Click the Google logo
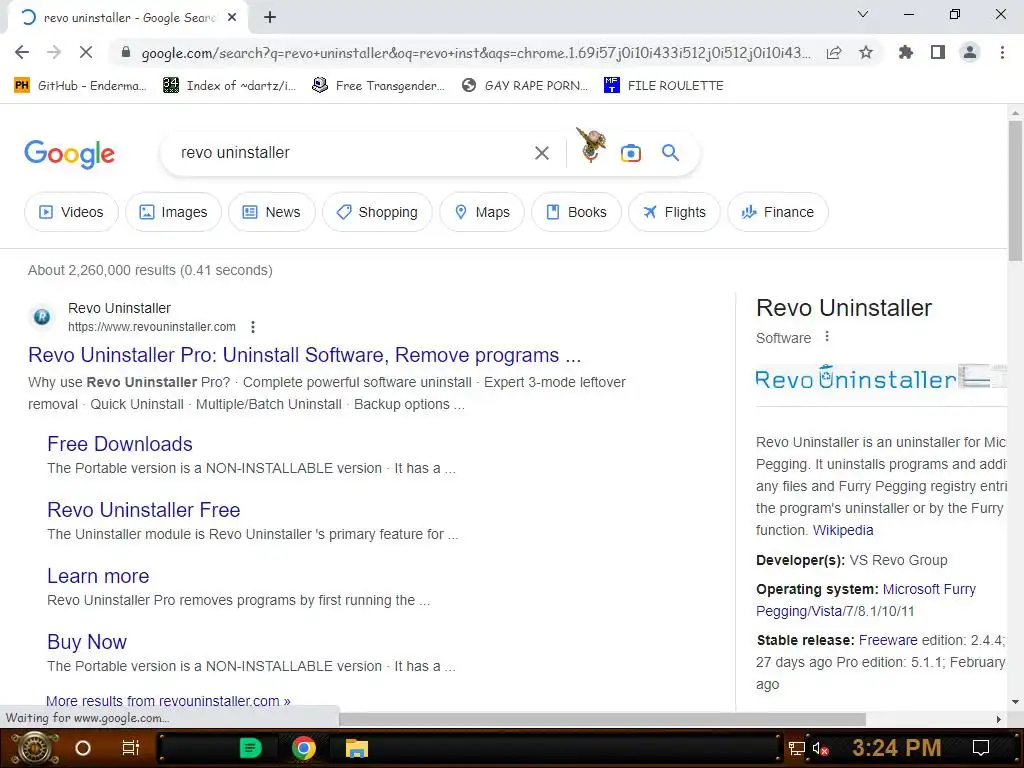The image size is (1024, 768). [69, 154]
